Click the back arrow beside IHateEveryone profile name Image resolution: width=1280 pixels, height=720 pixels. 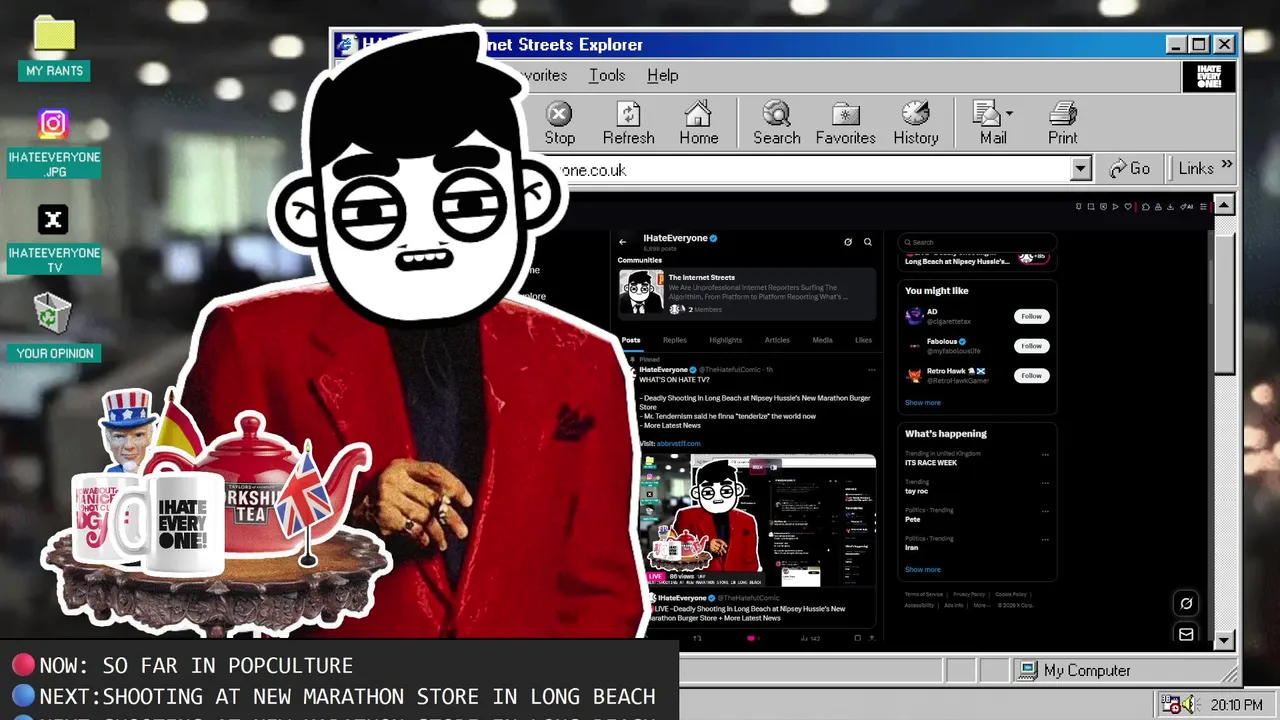tap(623, 241)
